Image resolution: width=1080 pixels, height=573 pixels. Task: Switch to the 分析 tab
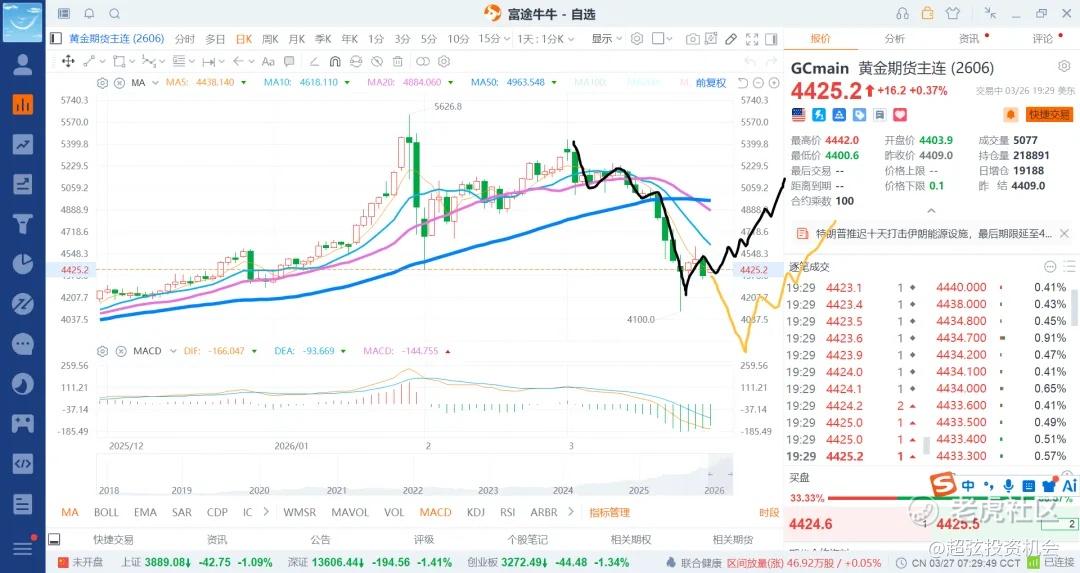click(x=894, y=39)
